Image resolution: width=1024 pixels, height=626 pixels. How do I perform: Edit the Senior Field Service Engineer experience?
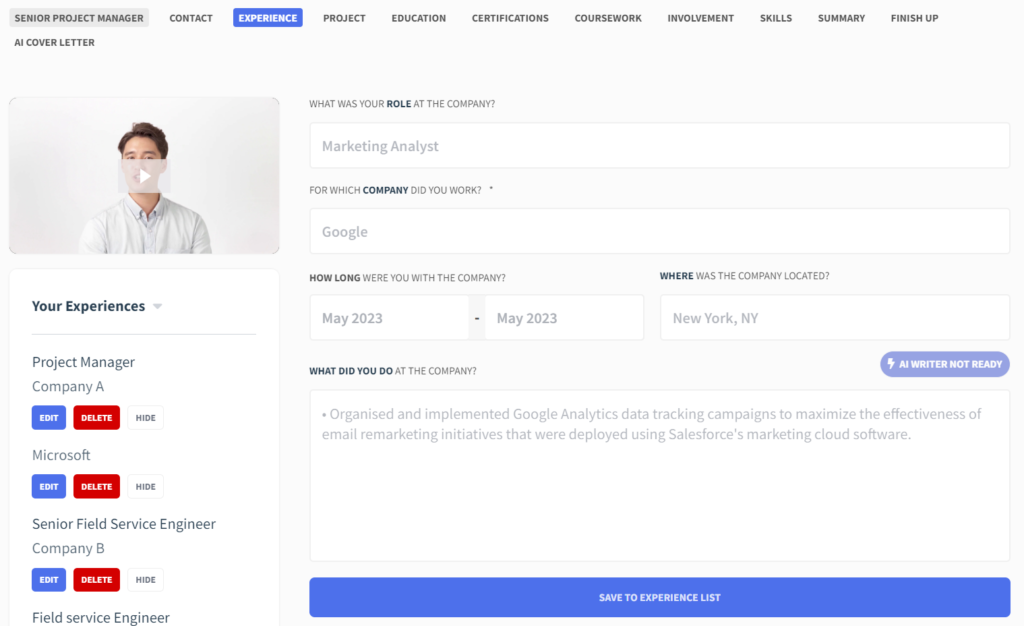[49, 580]
